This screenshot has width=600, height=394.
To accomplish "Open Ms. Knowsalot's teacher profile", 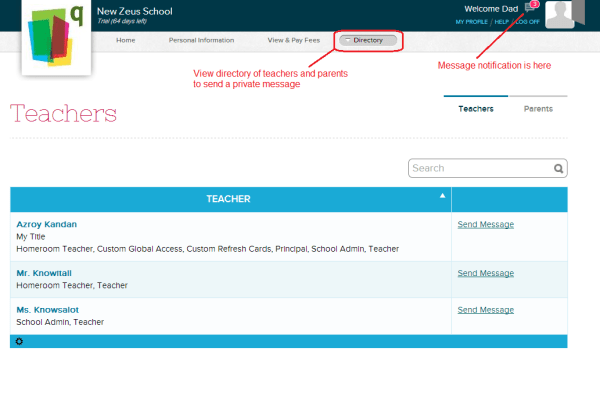I will click(x=47, y=310).
